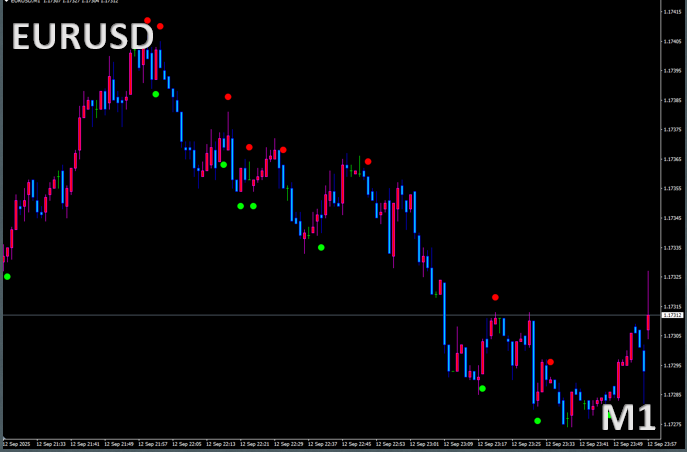
Task: Click time axis label 12 Sep 23:41
Action: pyautogui.click(x=595, y=444)
